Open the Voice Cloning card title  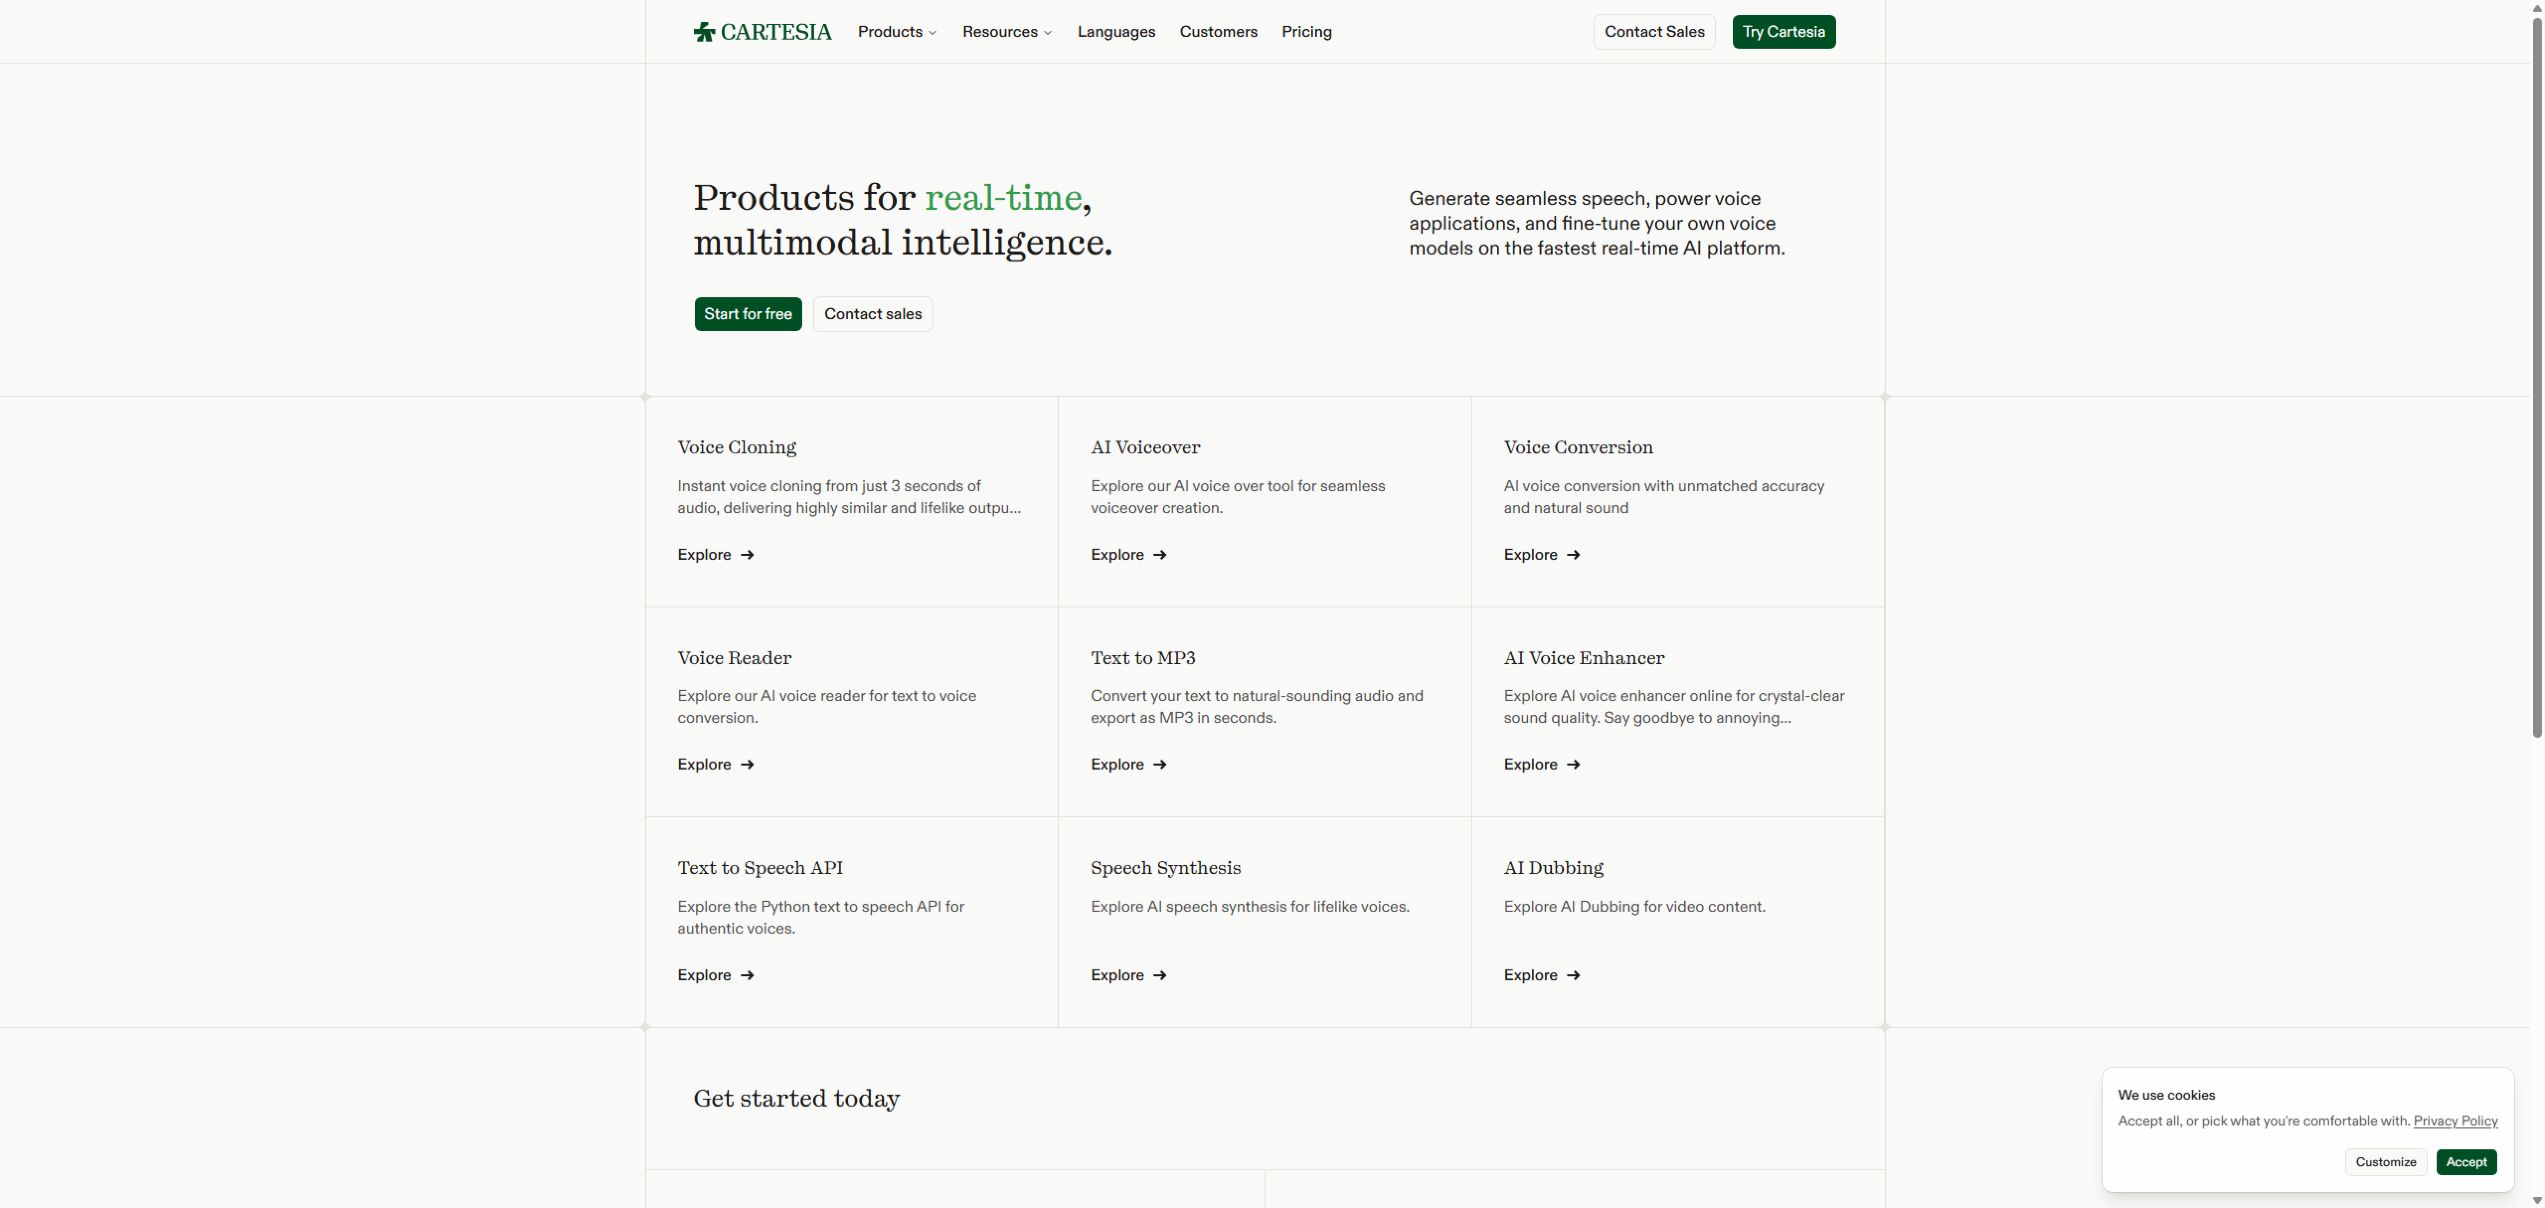pos(736,447)
